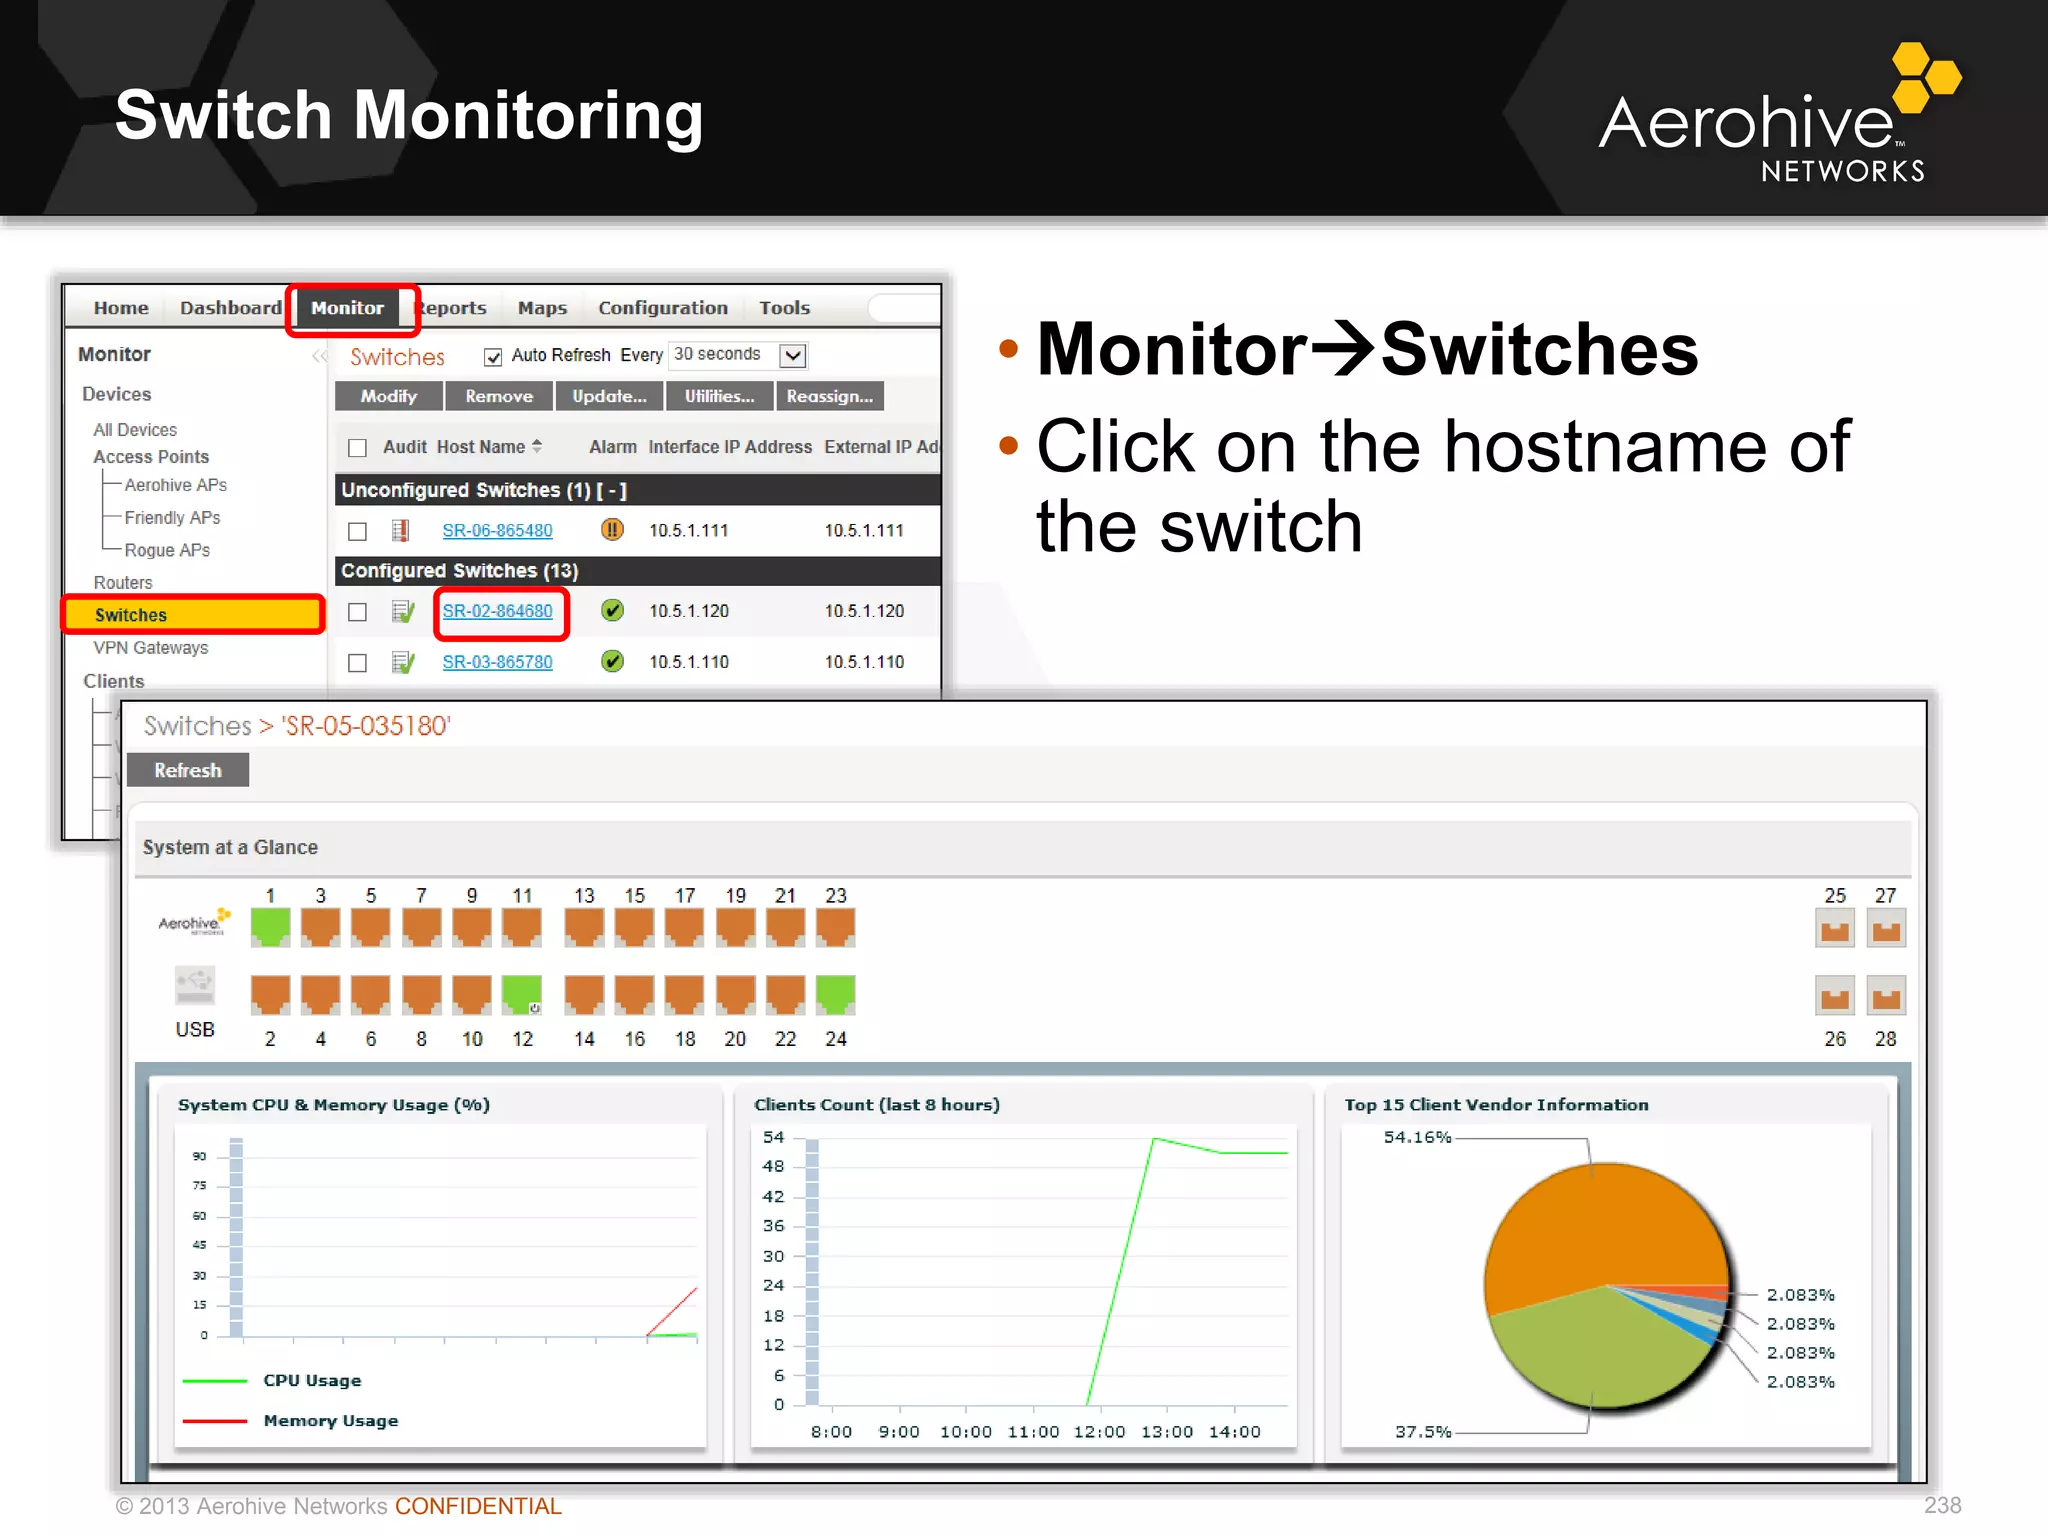Click the Refresh button
Viewport: 2048px width, 1536px height.
click(x=188, y=770)
